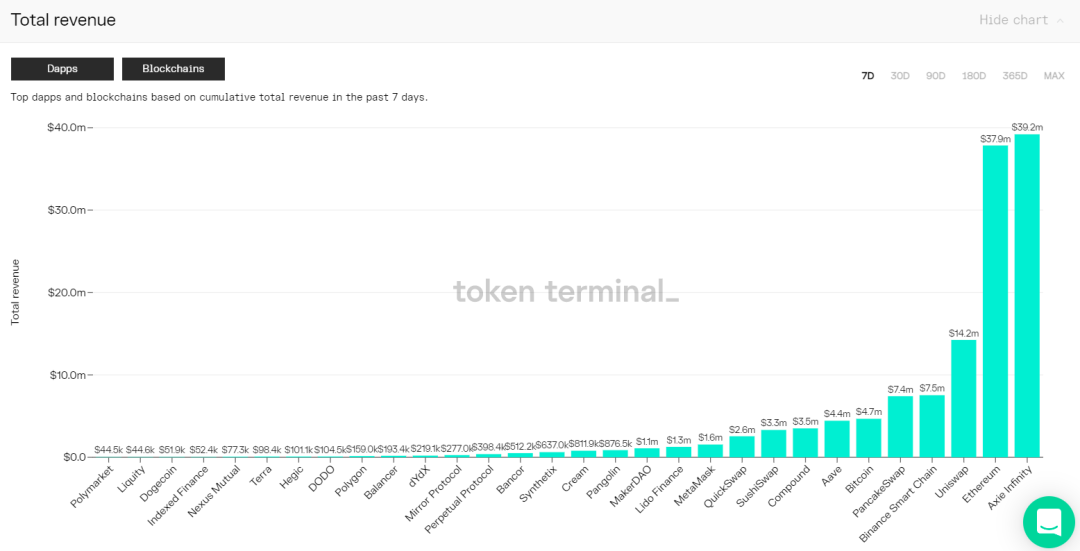Click the Uniswap $14.2m bar
The image size is (1080, 551).
(x=964, y=398)
